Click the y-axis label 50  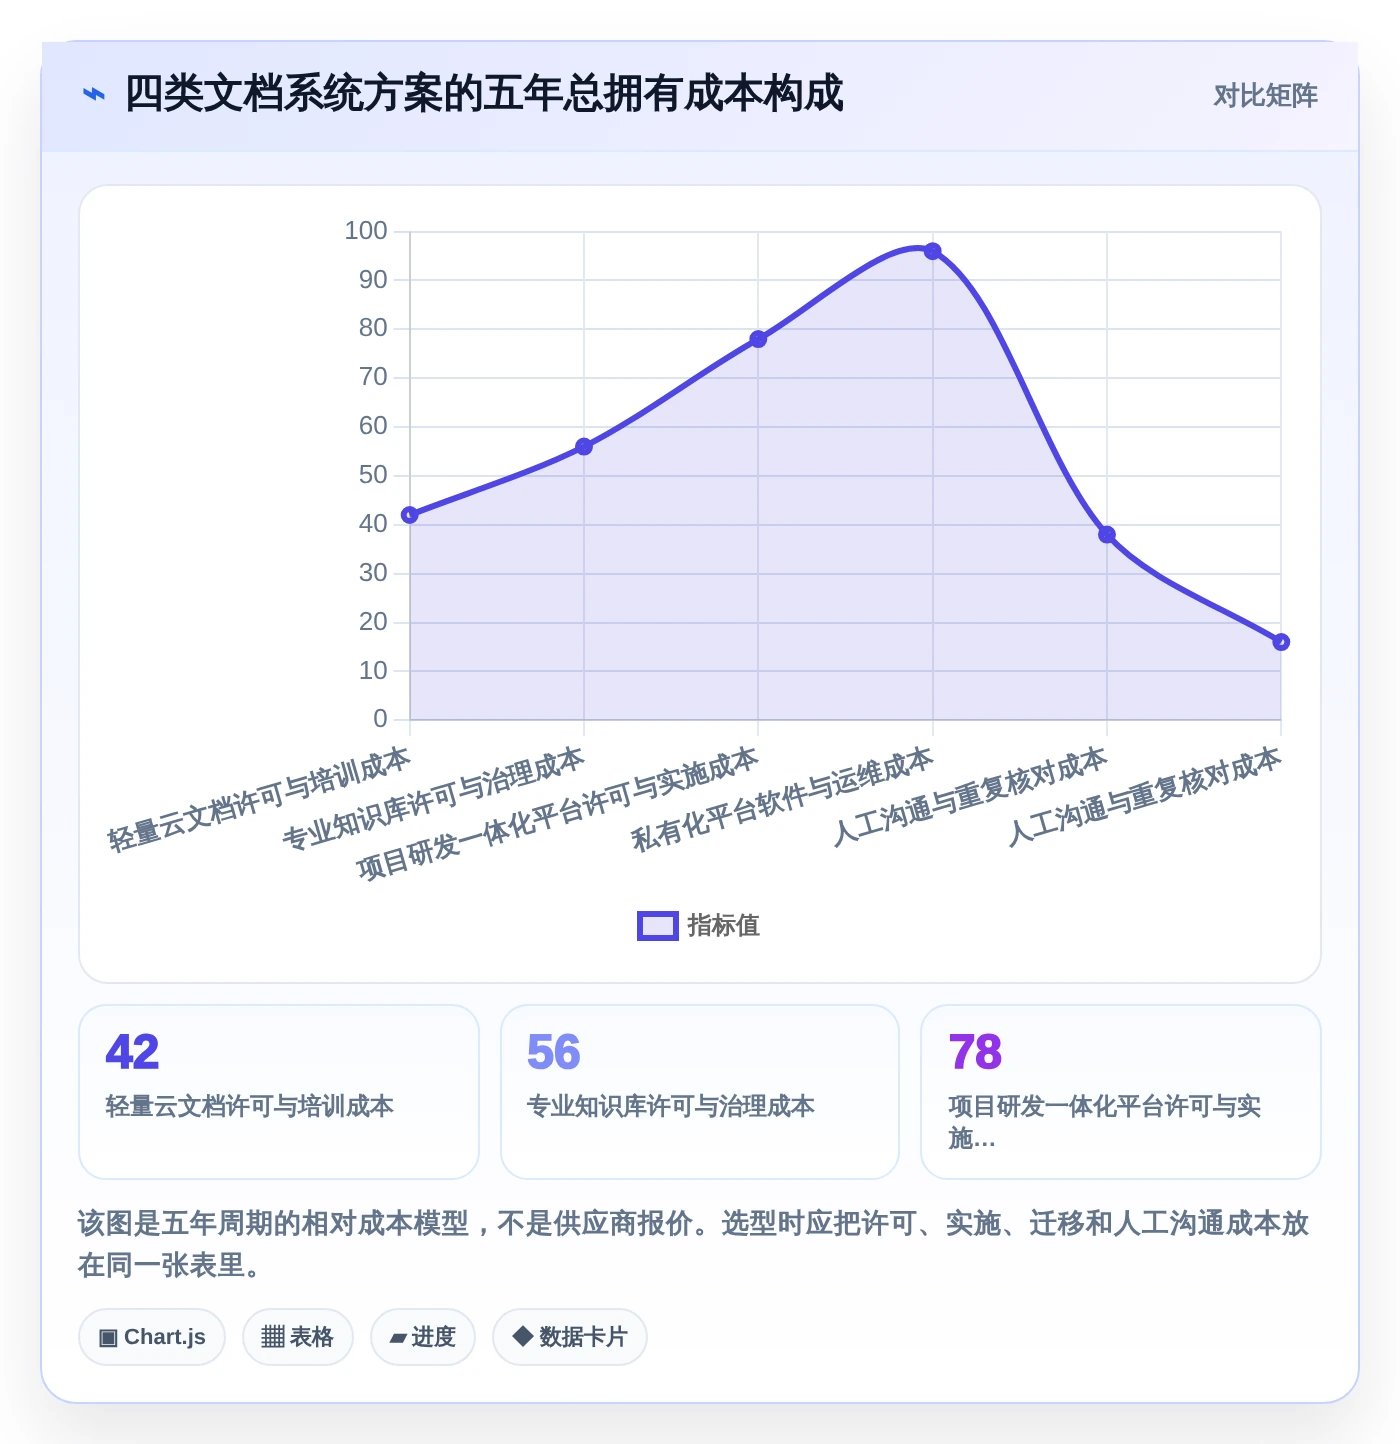pos(373,475)
